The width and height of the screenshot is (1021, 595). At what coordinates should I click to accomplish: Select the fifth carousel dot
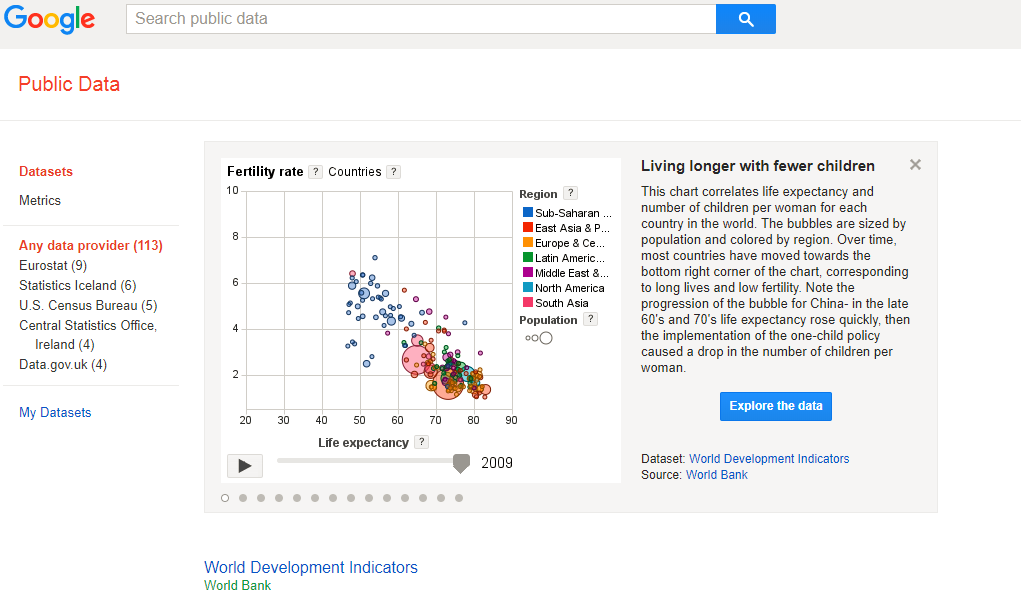[x=297, y=498]
